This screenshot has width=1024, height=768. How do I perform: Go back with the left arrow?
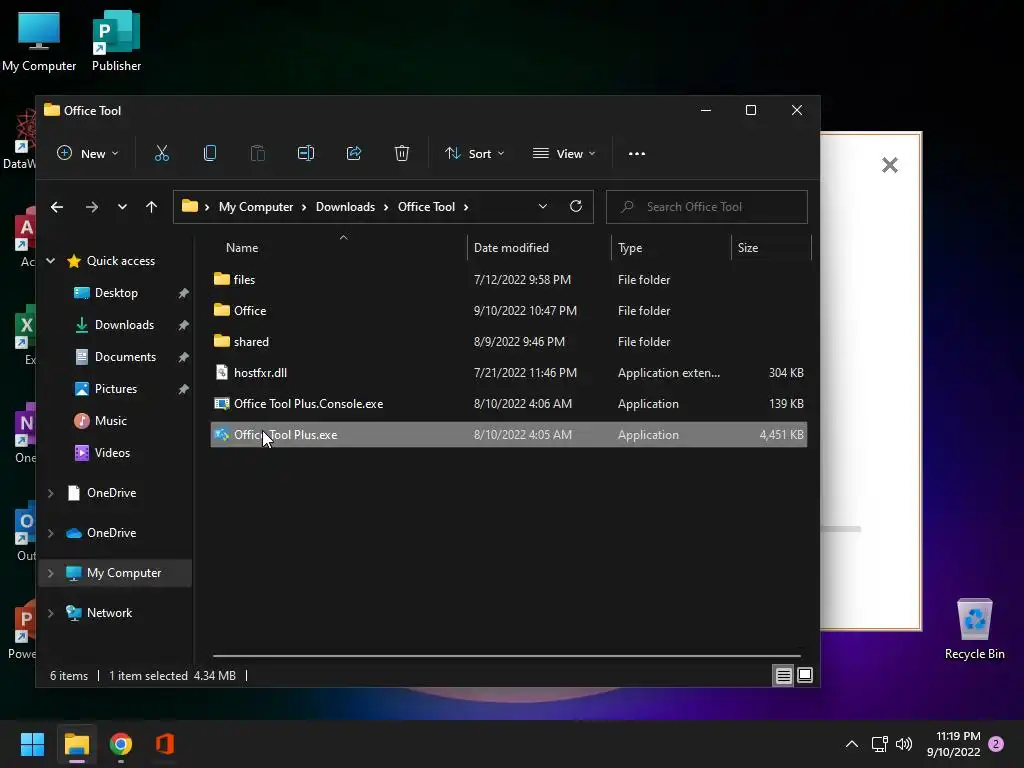pos(57,207)
